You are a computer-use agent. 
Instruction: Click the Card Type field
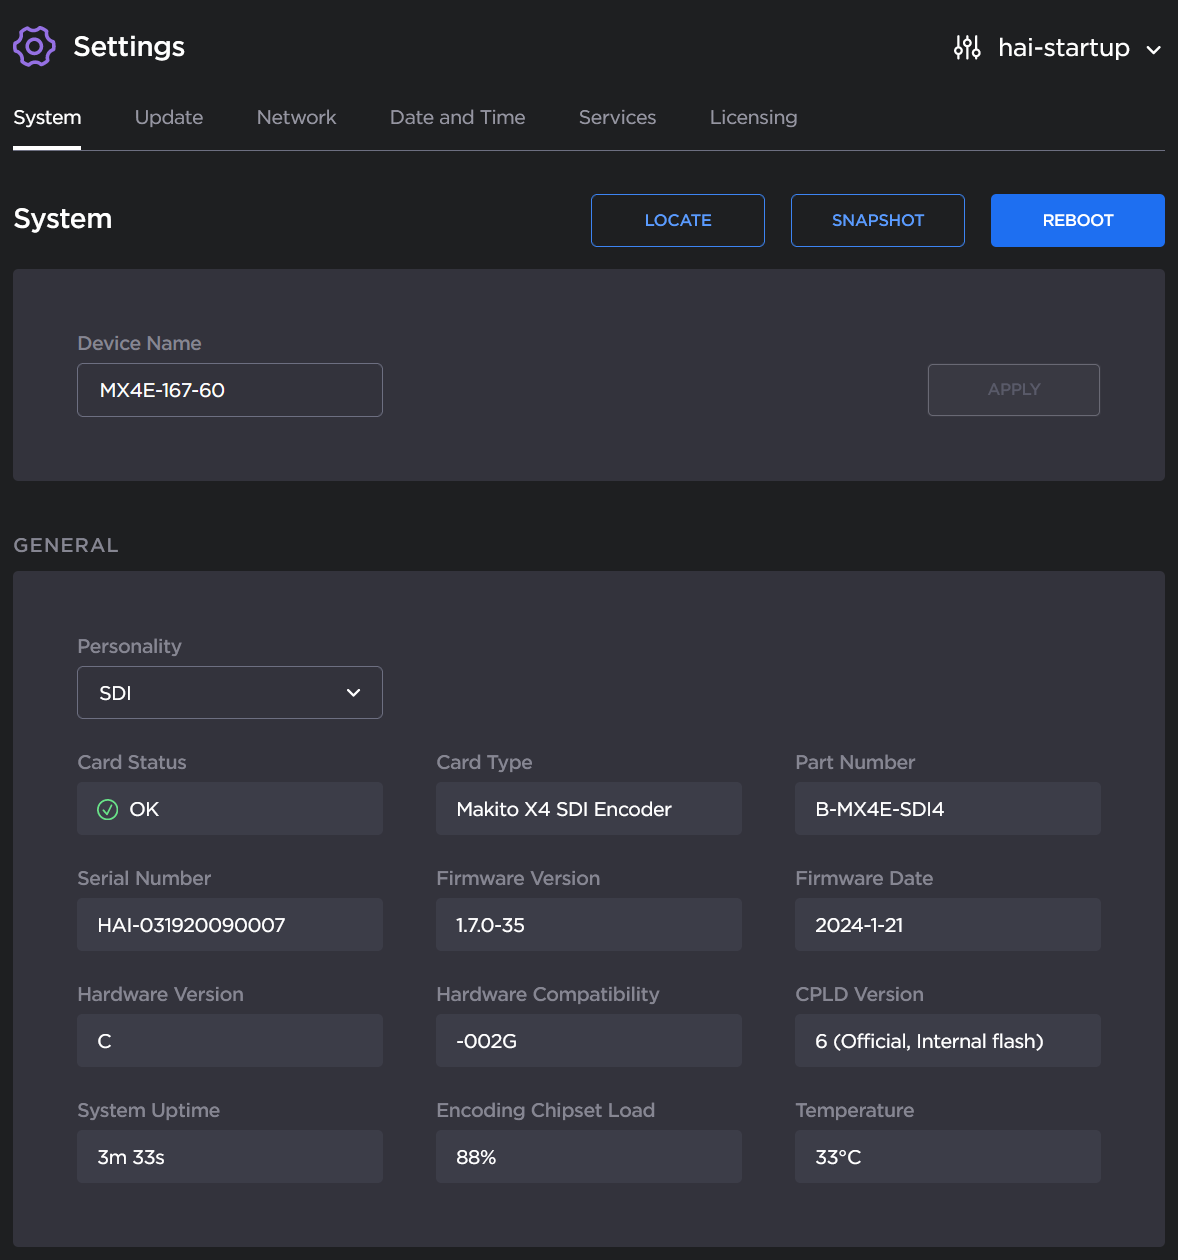tap(588, 809)
